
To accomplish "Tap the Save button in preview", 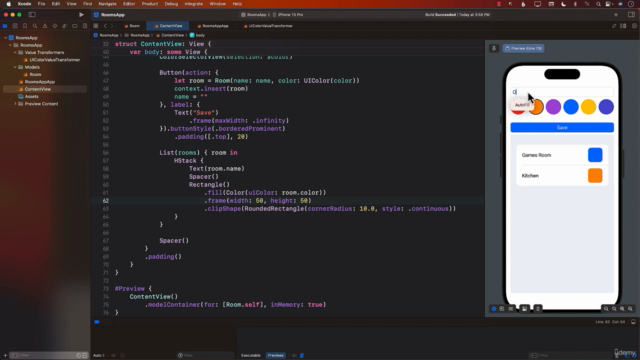I will coord(562,127).
